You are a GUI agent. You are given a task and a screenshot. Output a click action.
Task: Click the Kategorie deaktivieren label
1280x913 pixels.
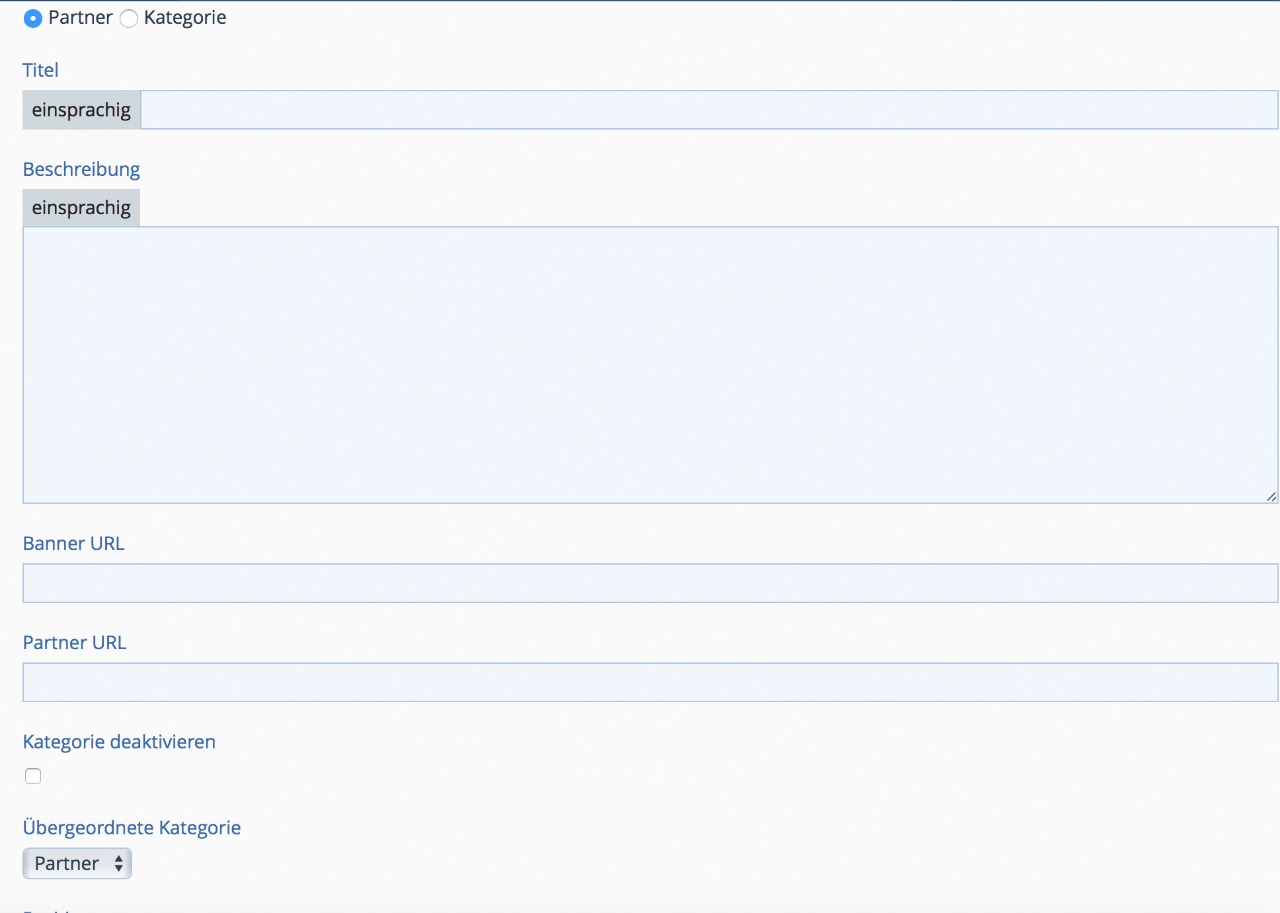119,742
